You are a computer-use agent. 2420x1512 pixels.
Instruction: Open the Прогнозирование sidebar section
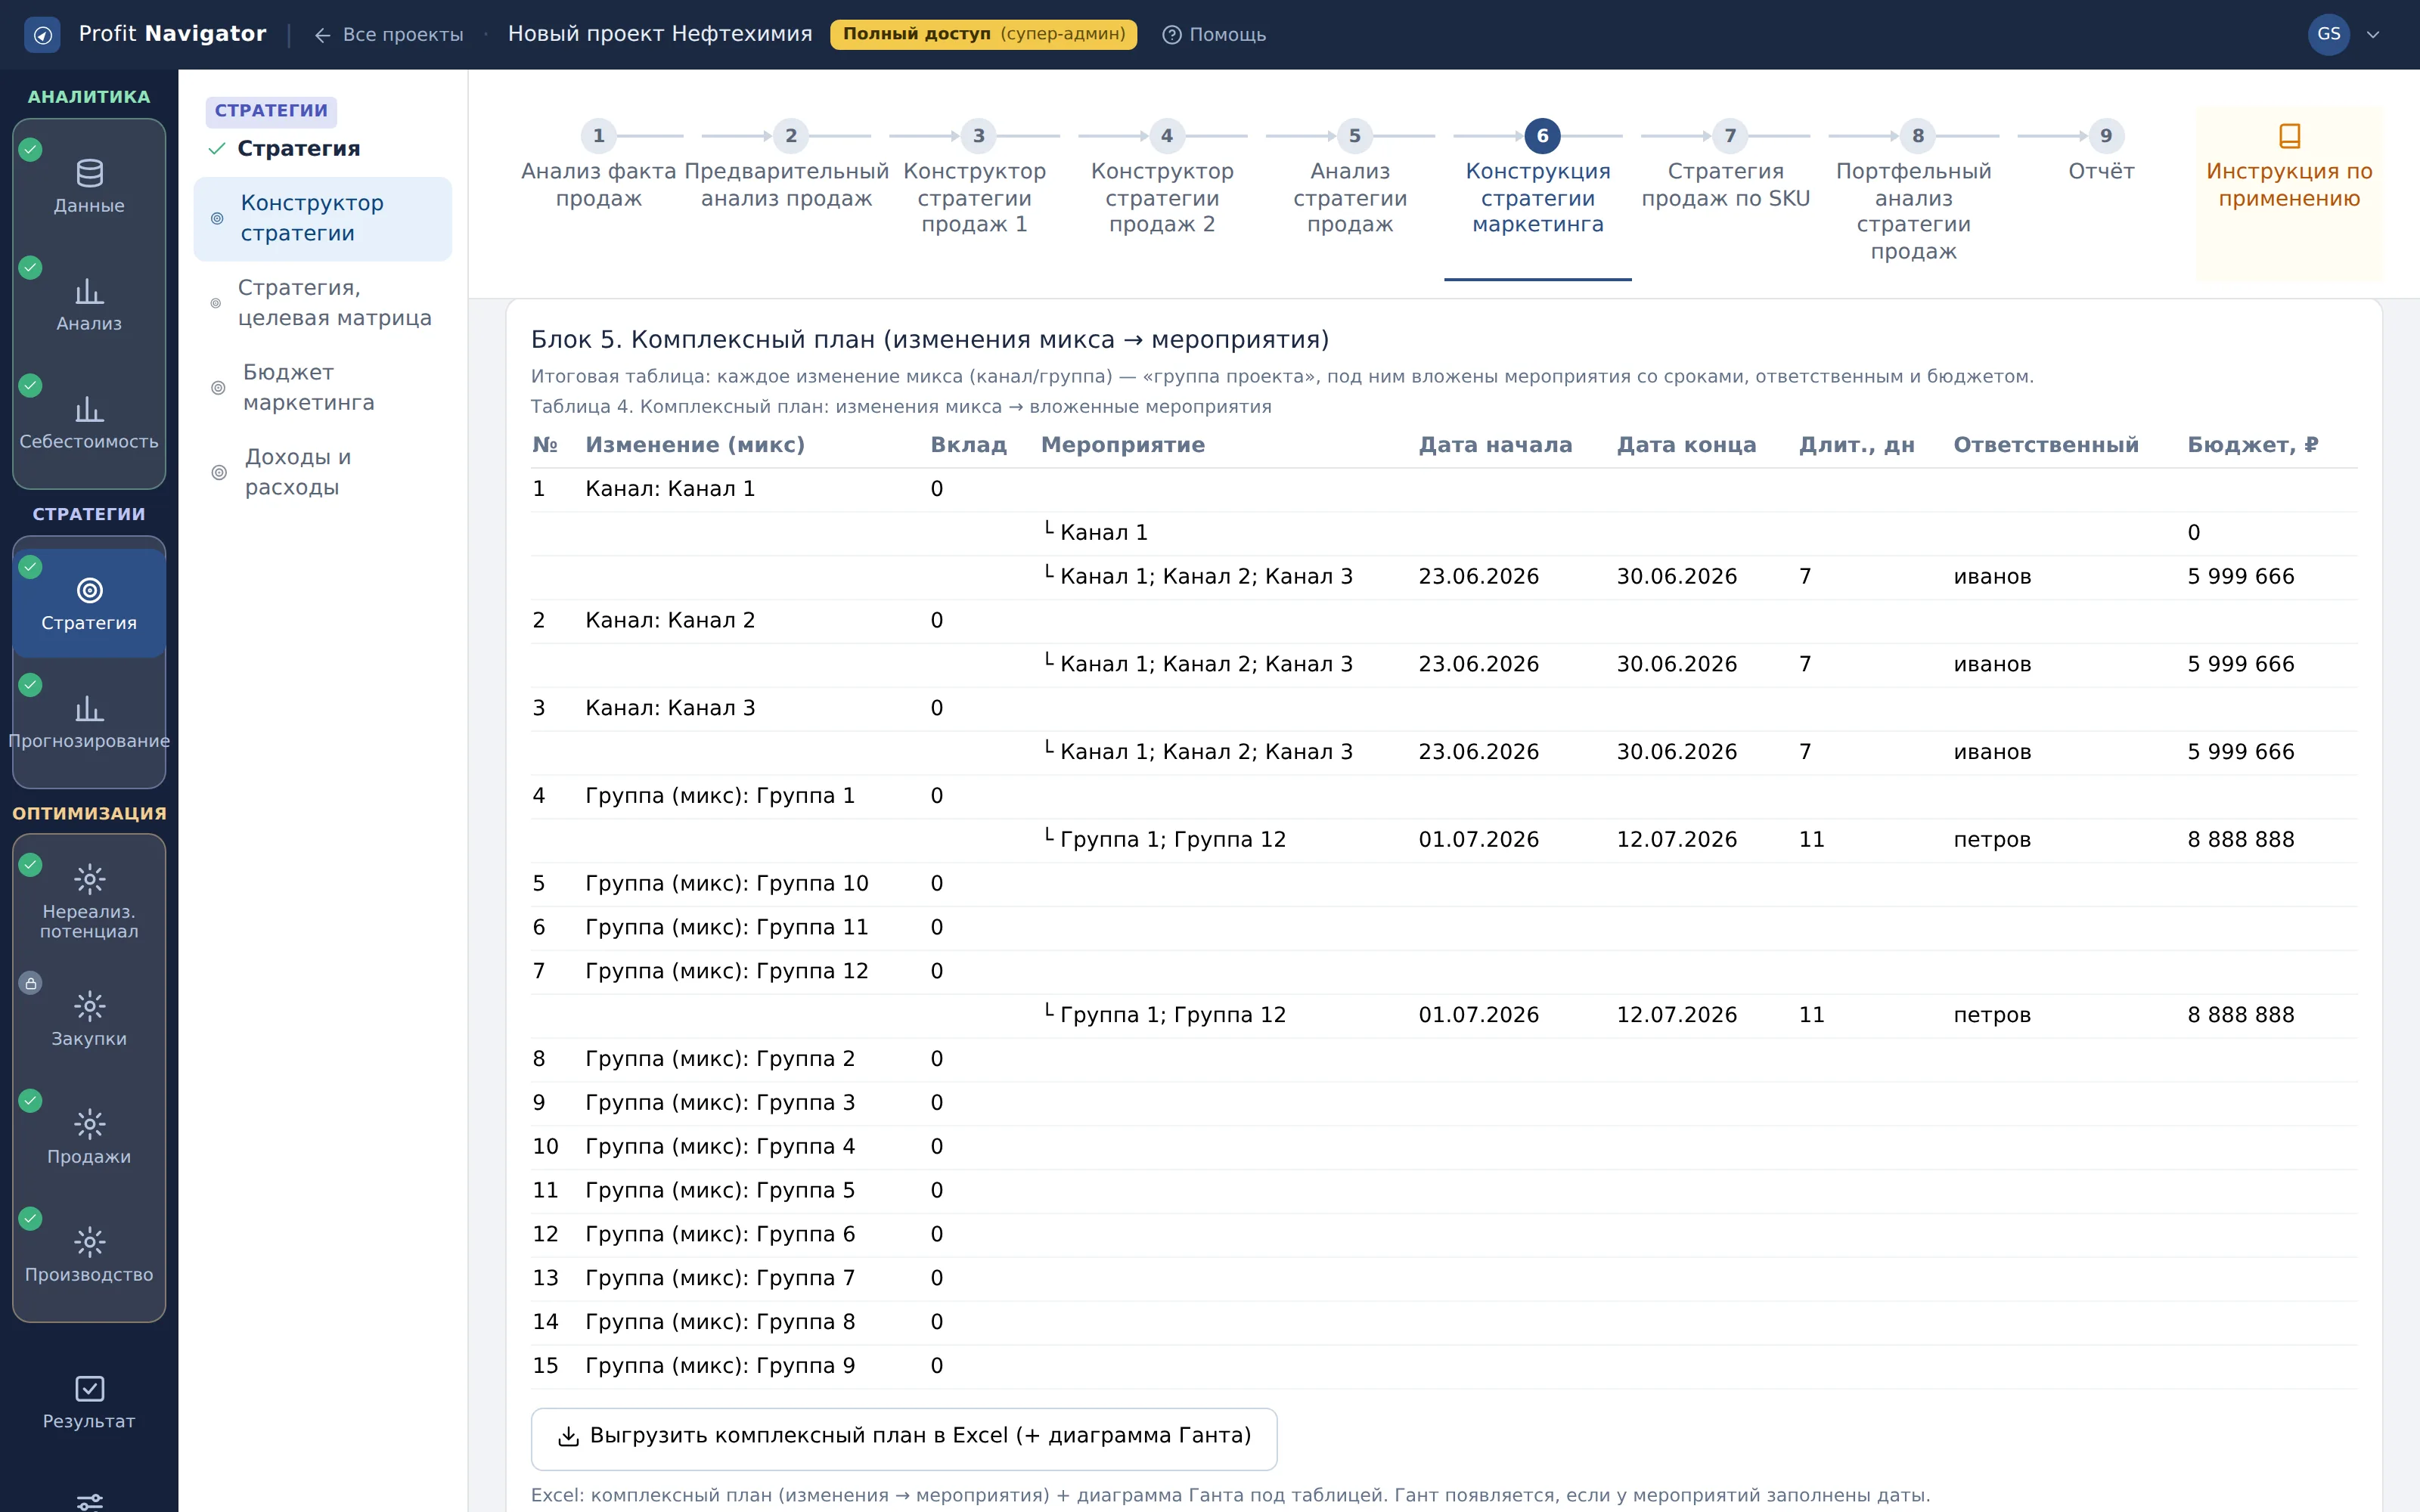click(x=89, y=722)
